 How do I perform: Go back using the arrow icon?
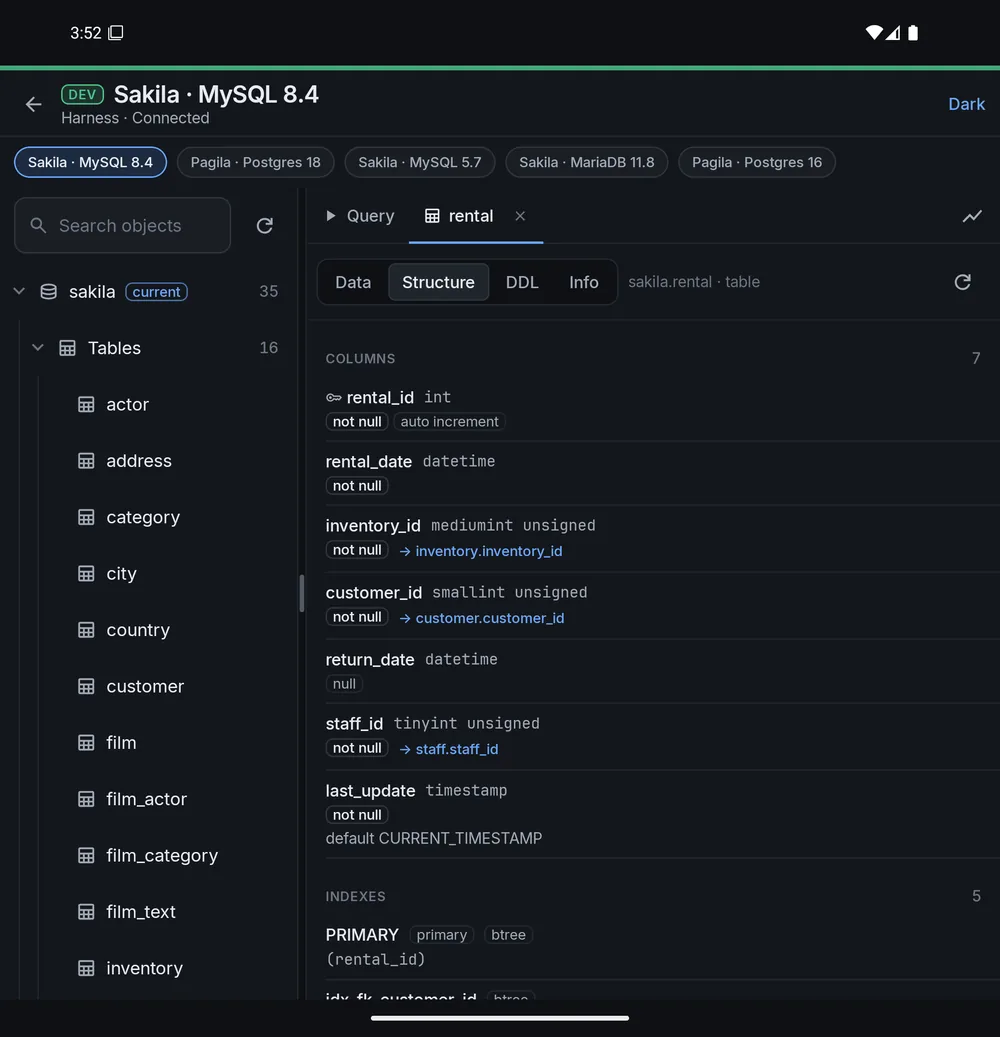33,104
